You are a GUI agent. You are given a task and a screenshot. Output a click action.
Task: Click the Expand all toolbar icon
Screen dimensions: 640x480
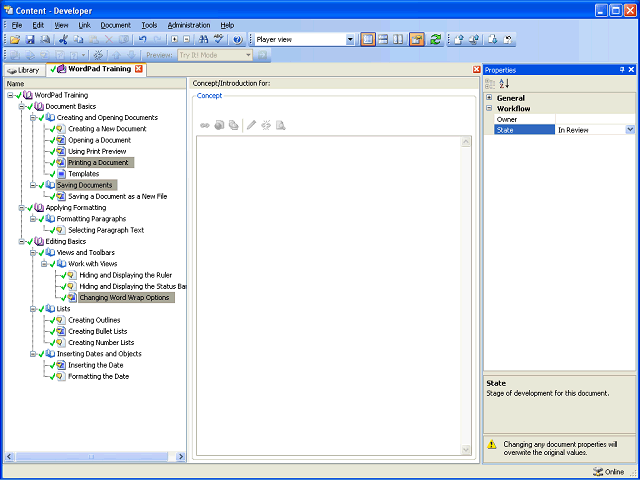pos(174,40)
